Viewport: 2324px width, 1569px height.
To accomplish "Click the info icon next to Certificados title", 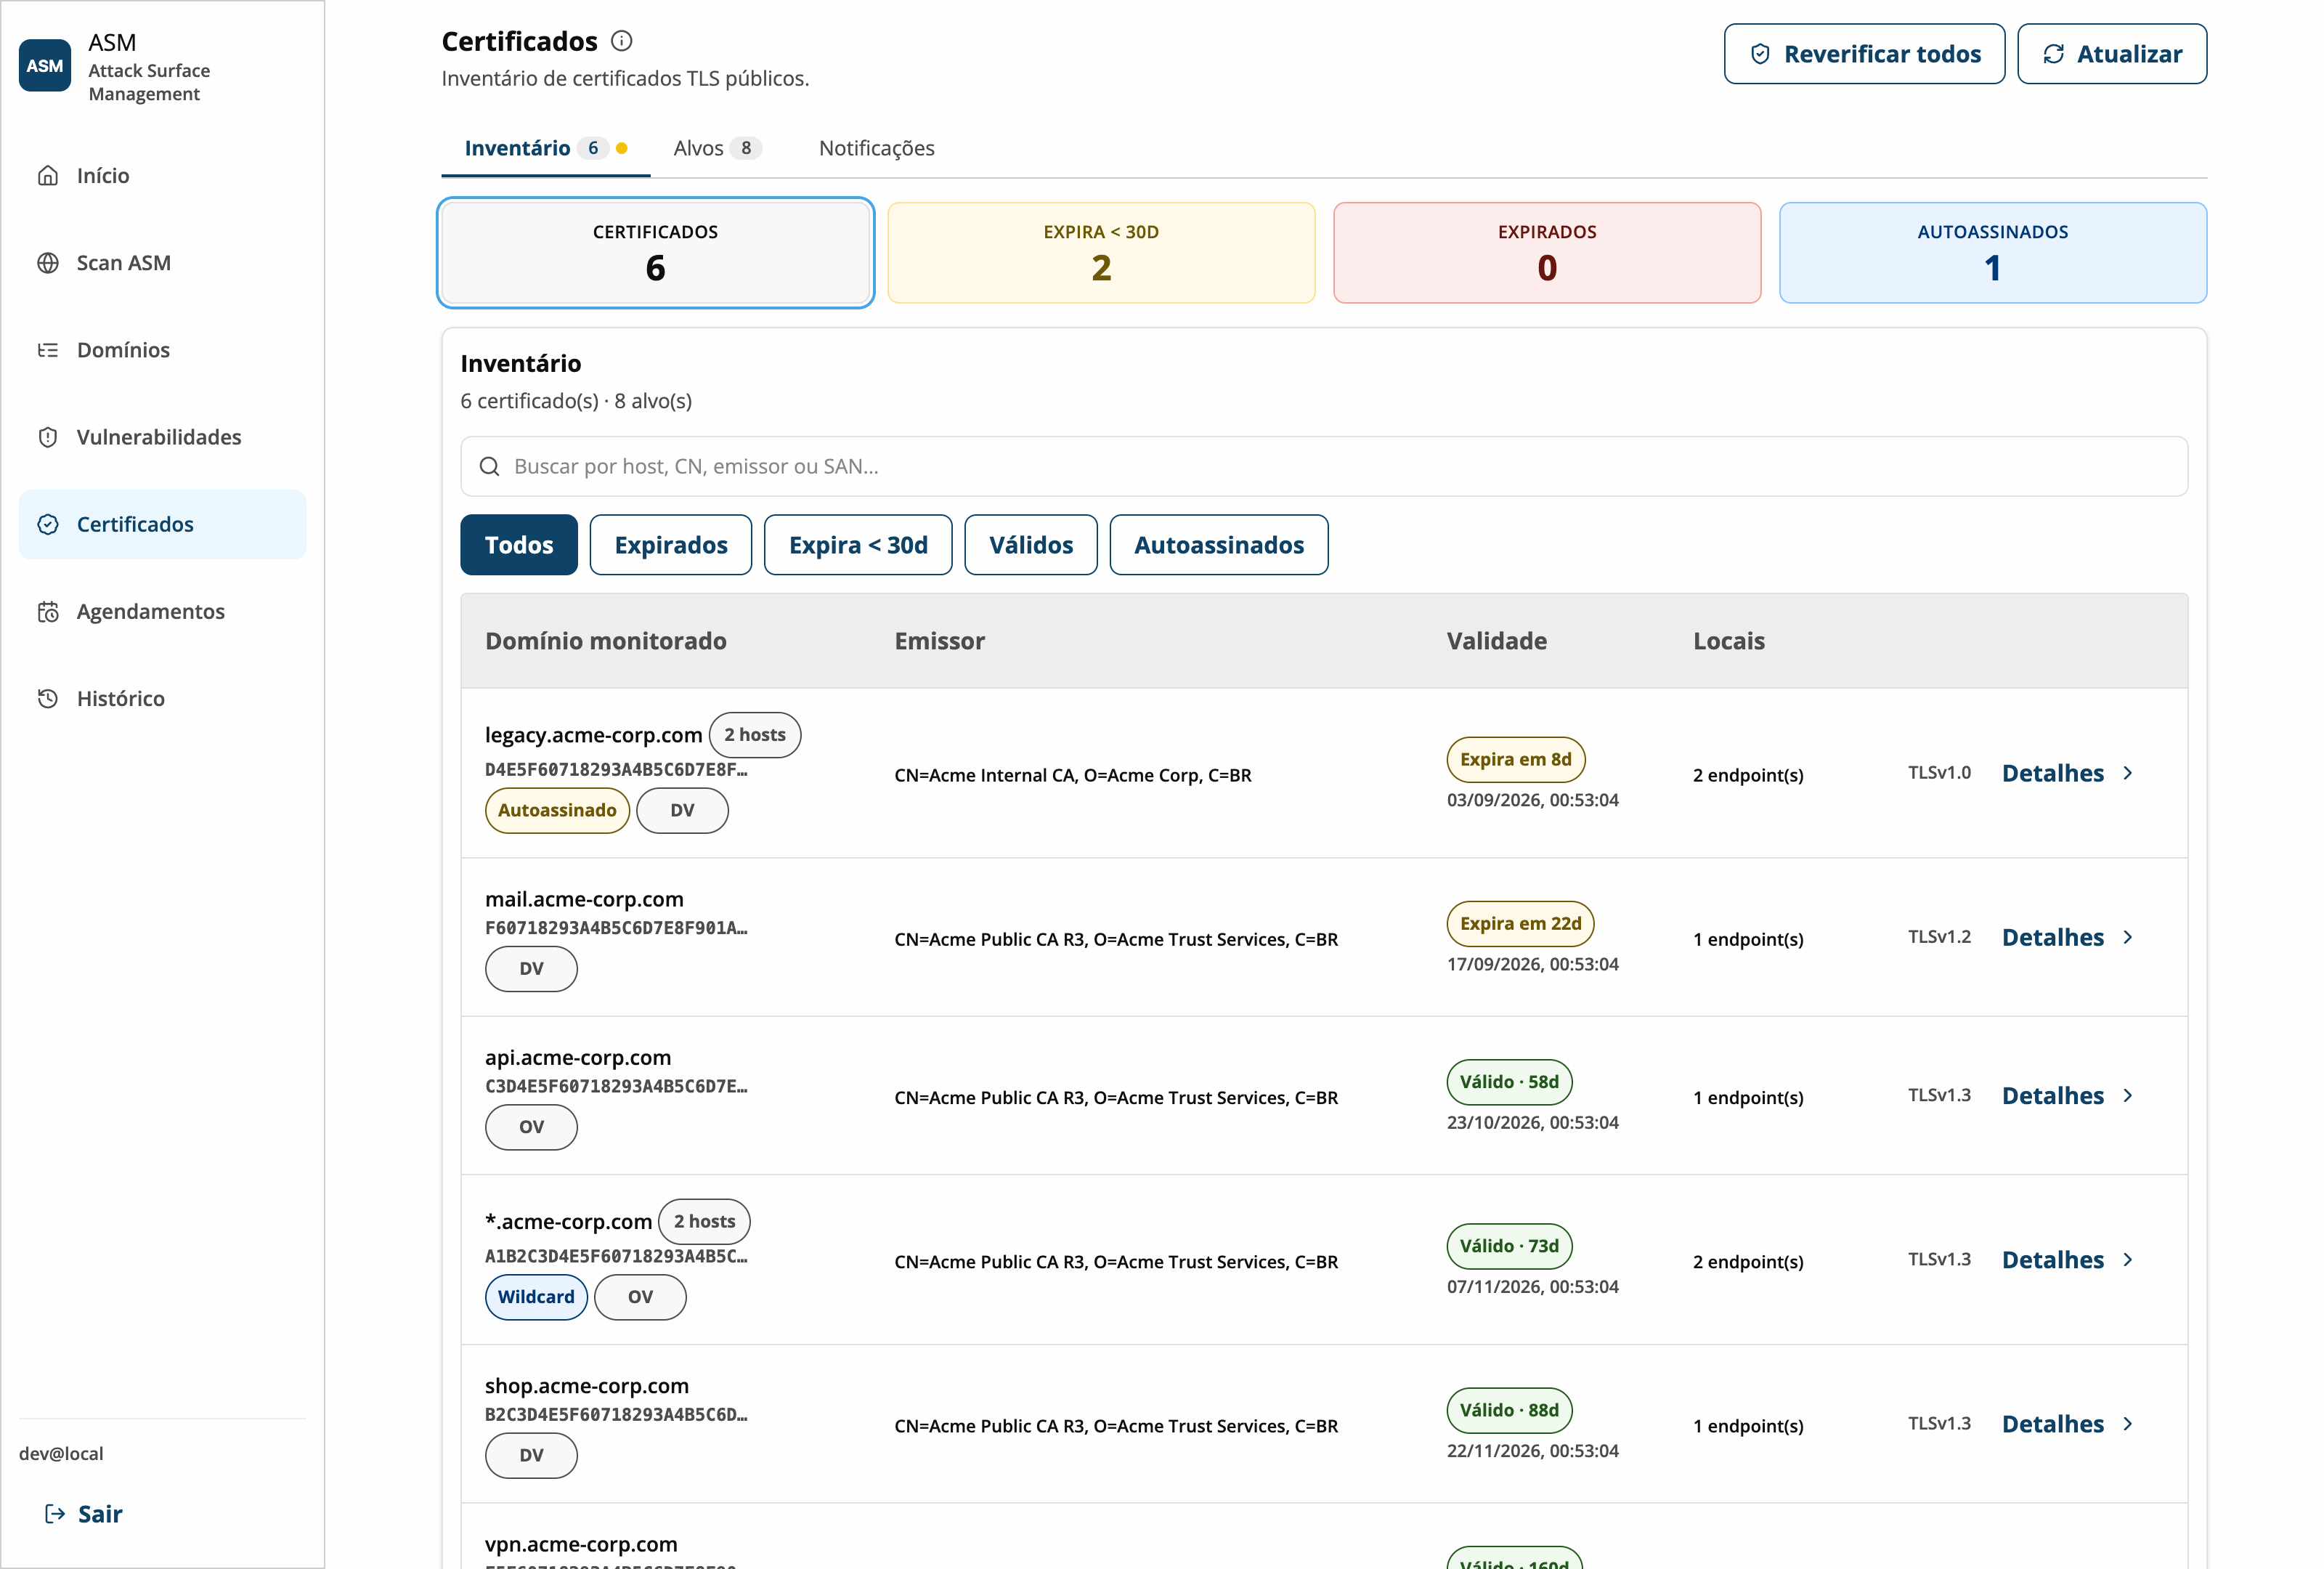I will pyautogui.click(x=621, y=41).
